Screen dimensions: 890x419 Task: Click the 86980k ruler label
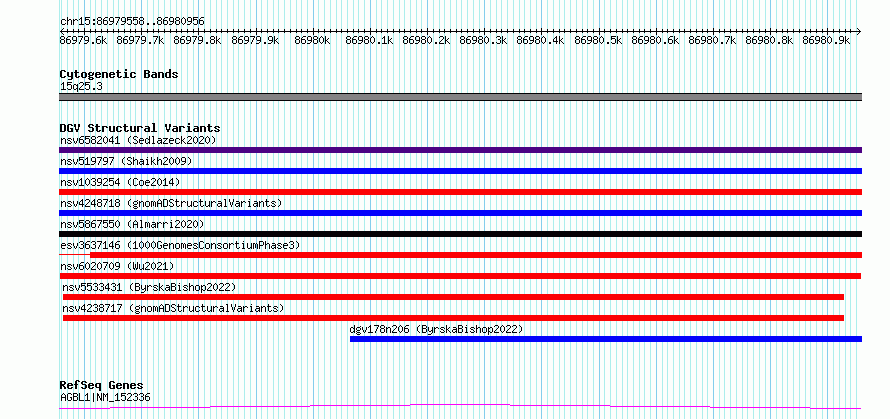pyautogui.click(x=312, y=40)
